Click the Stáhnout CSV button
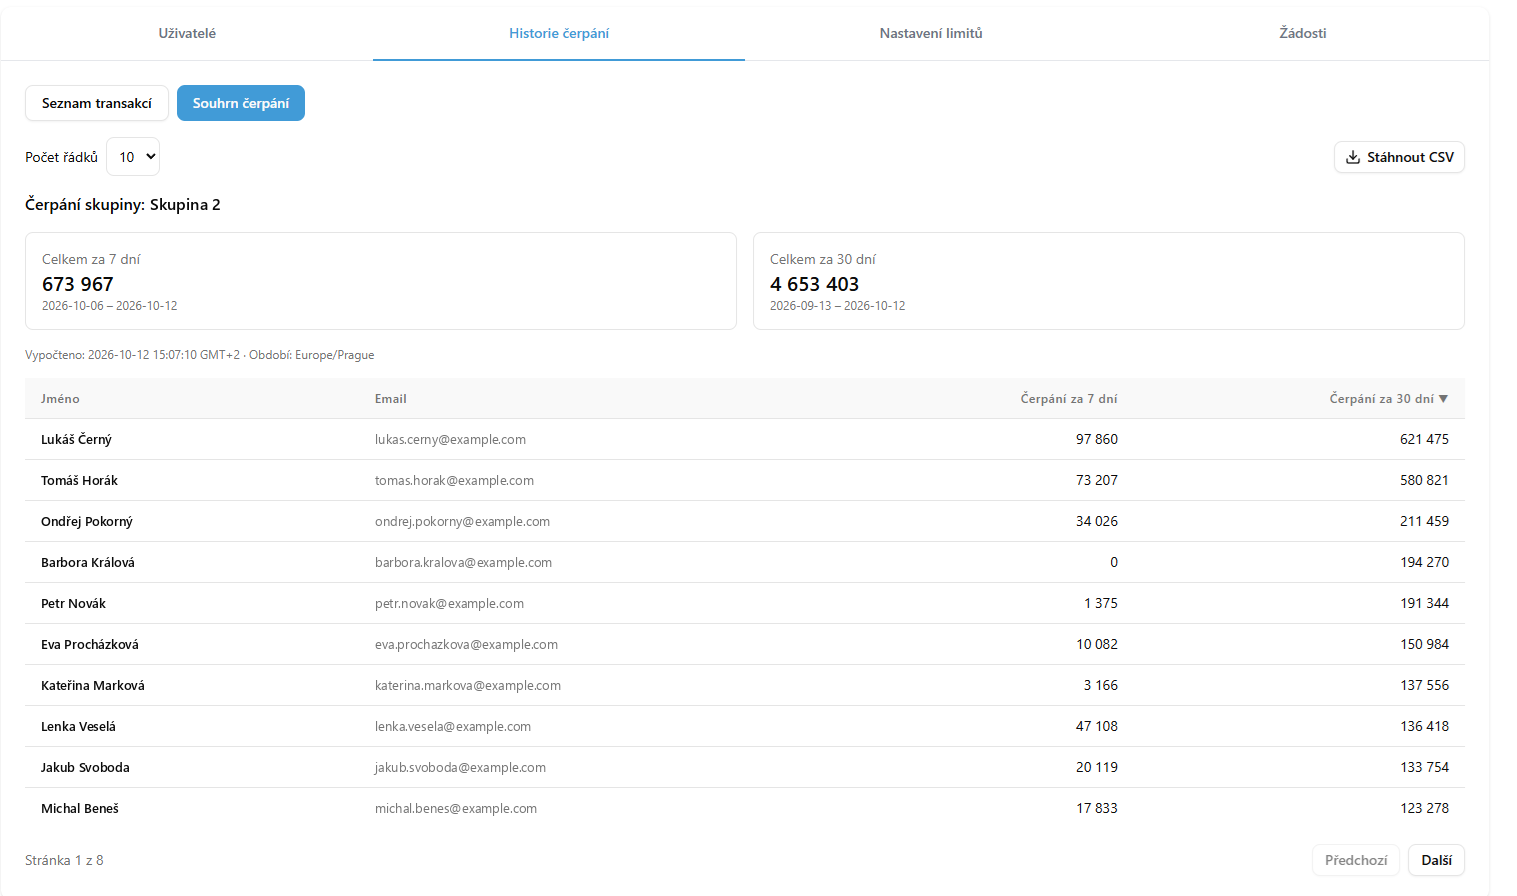Viewport: 1517px width, 896px height. coord(1399,157)
